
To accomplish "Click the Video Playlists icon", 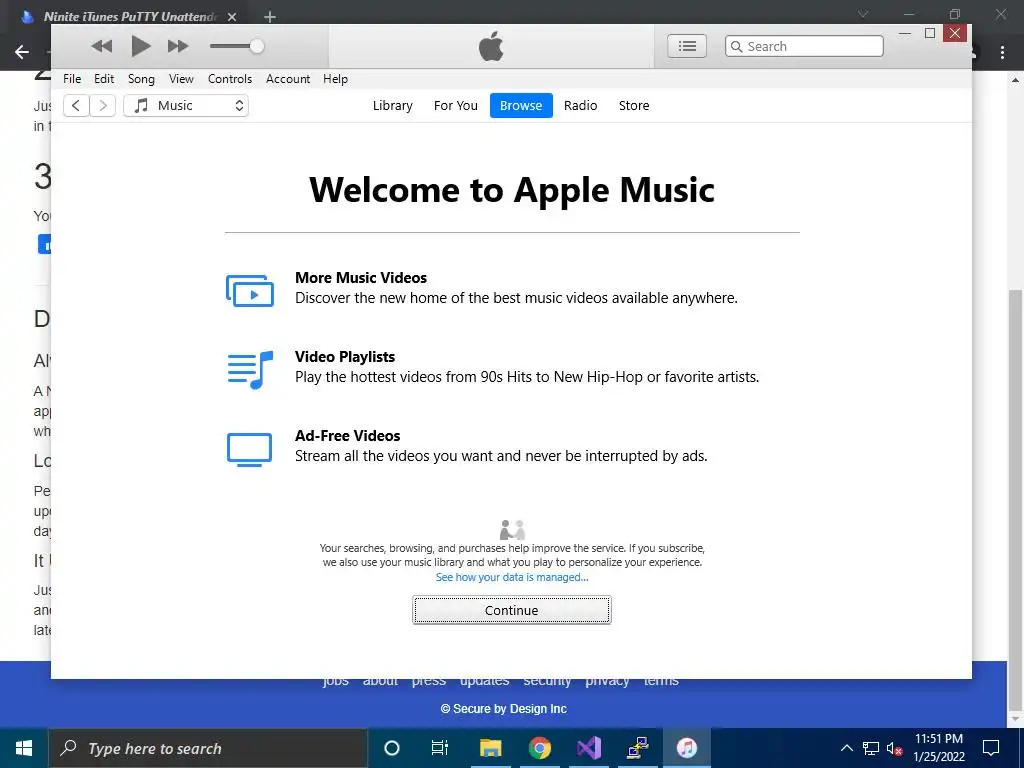I will (x=250, y=370).
